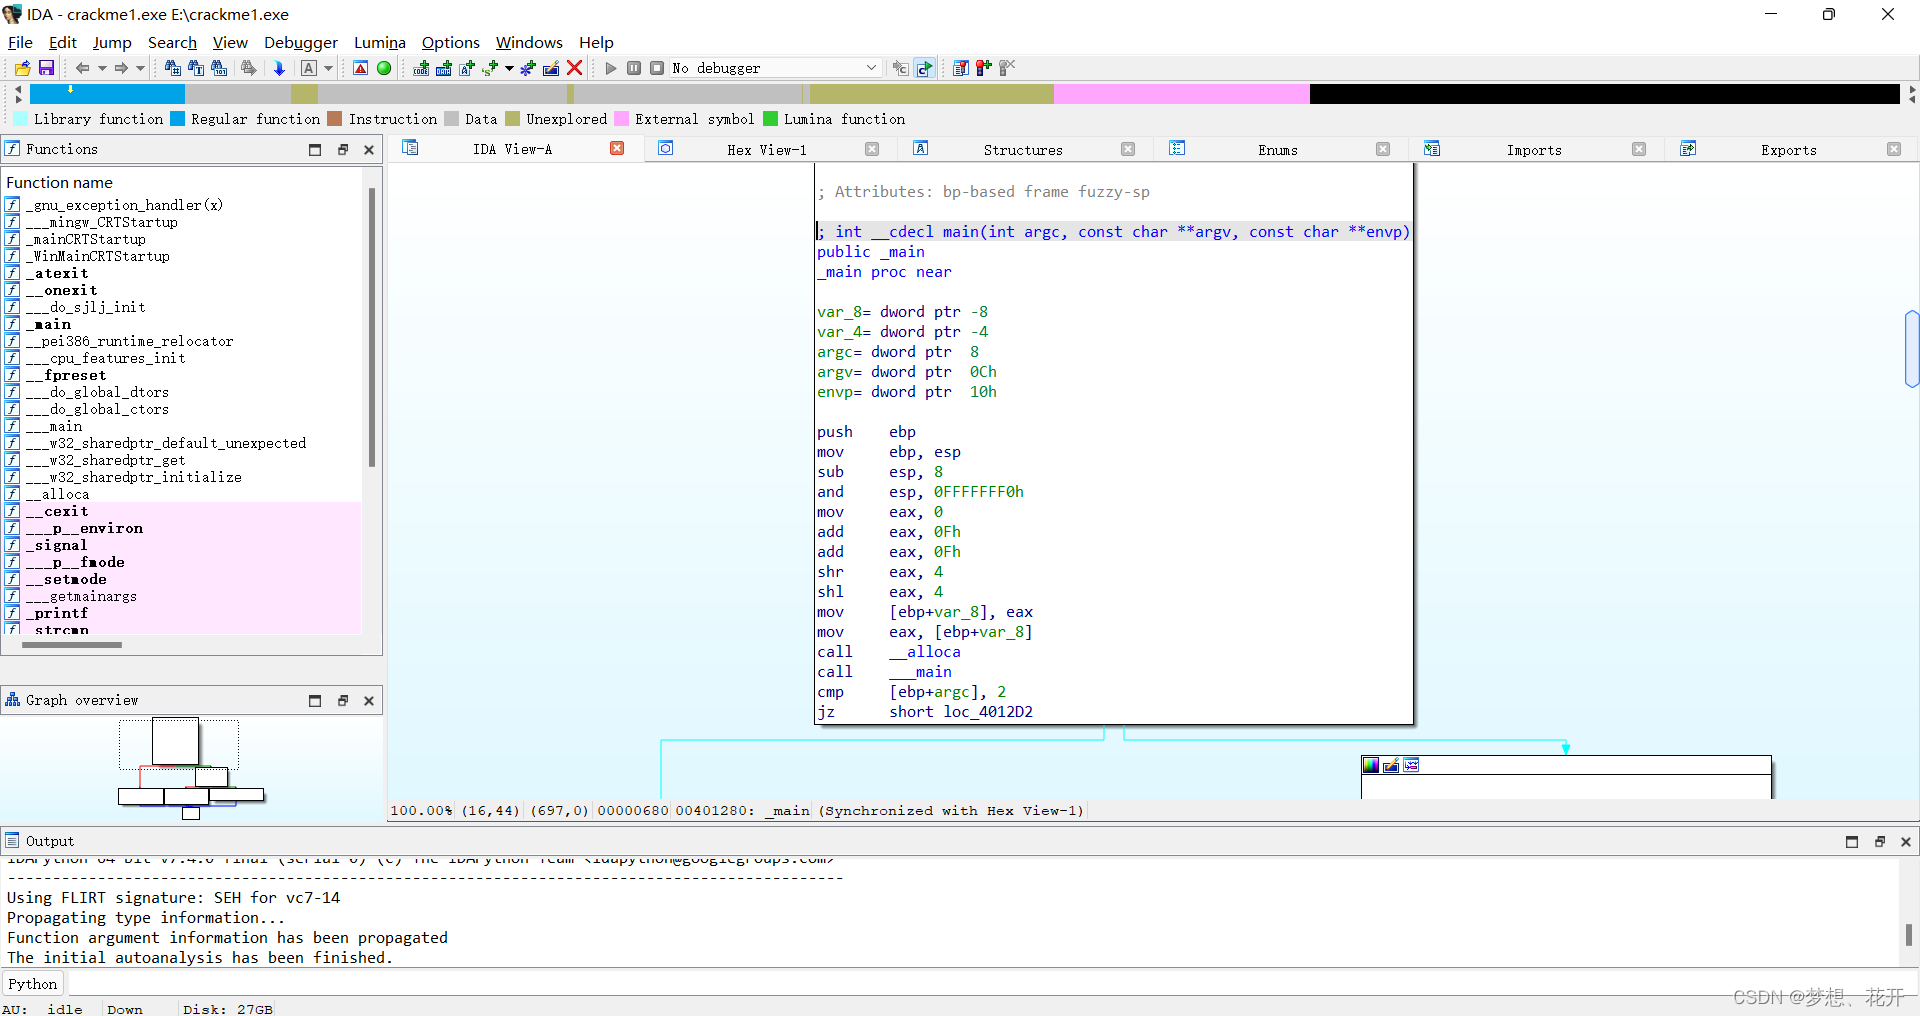Click the blue down-arrow jump icon
This screenshot has height=1016, width=1920.
point(279,68)
